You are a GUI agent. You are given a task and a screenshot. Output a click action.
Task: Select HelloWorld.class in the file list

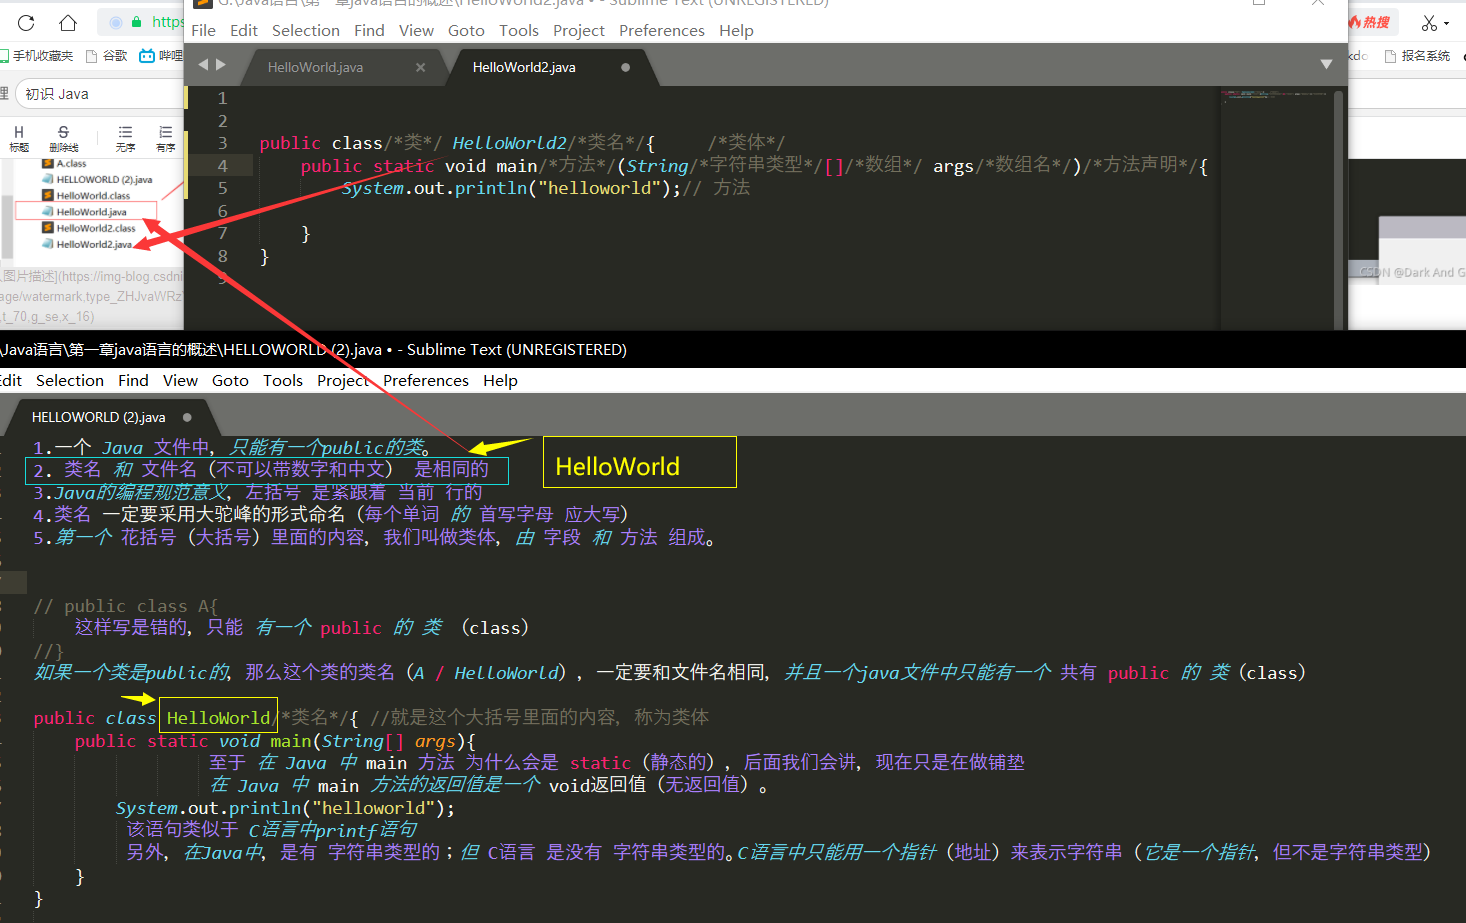tap(86, 196)
